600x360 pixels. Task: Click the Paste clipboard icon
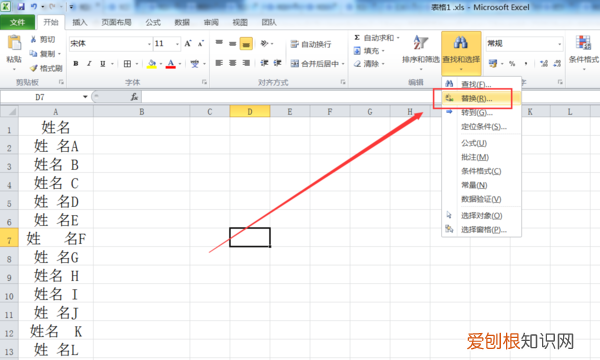[x=14, y=43]
